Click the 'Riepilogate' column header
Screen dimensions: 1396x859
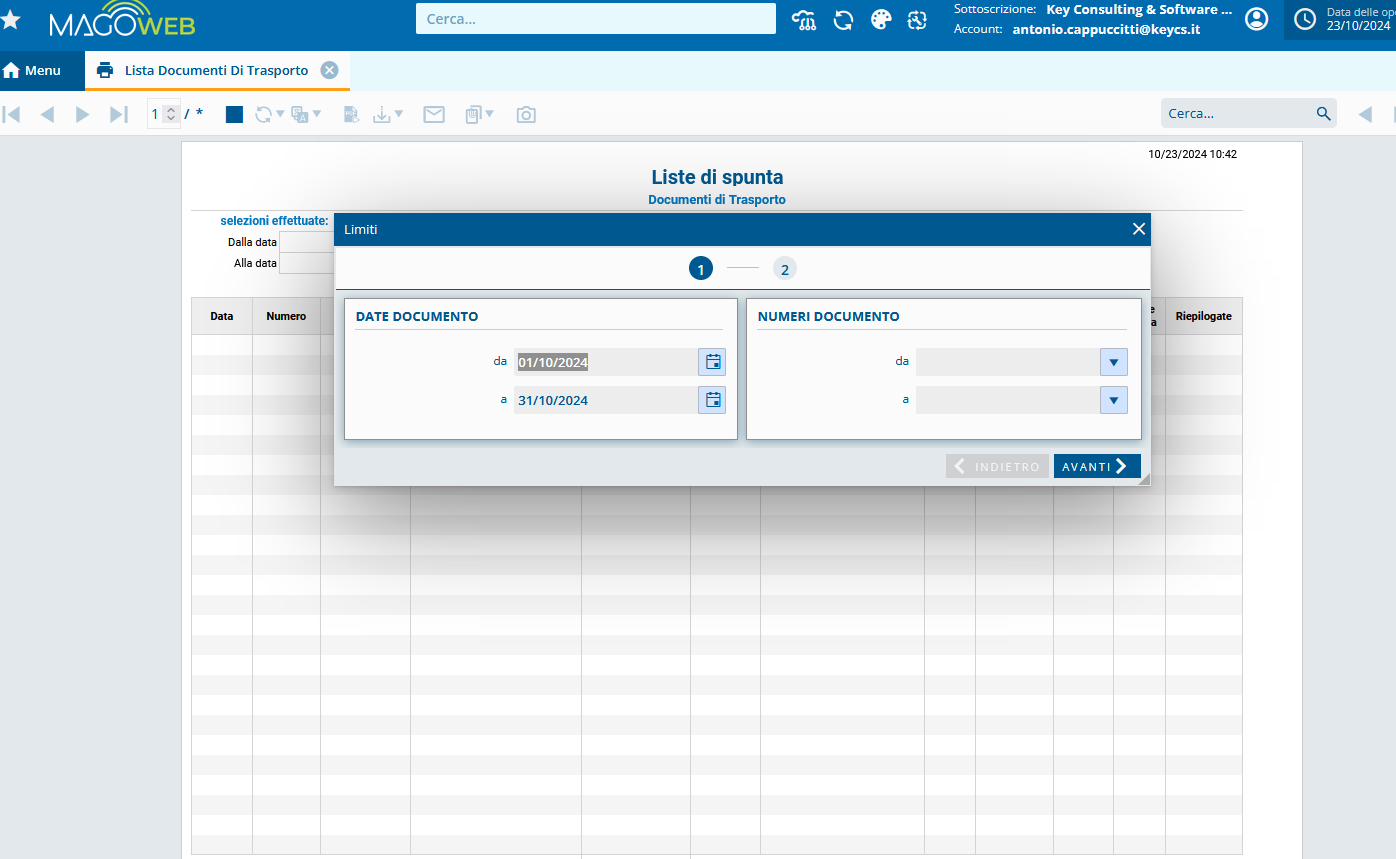click(1204, 316)
